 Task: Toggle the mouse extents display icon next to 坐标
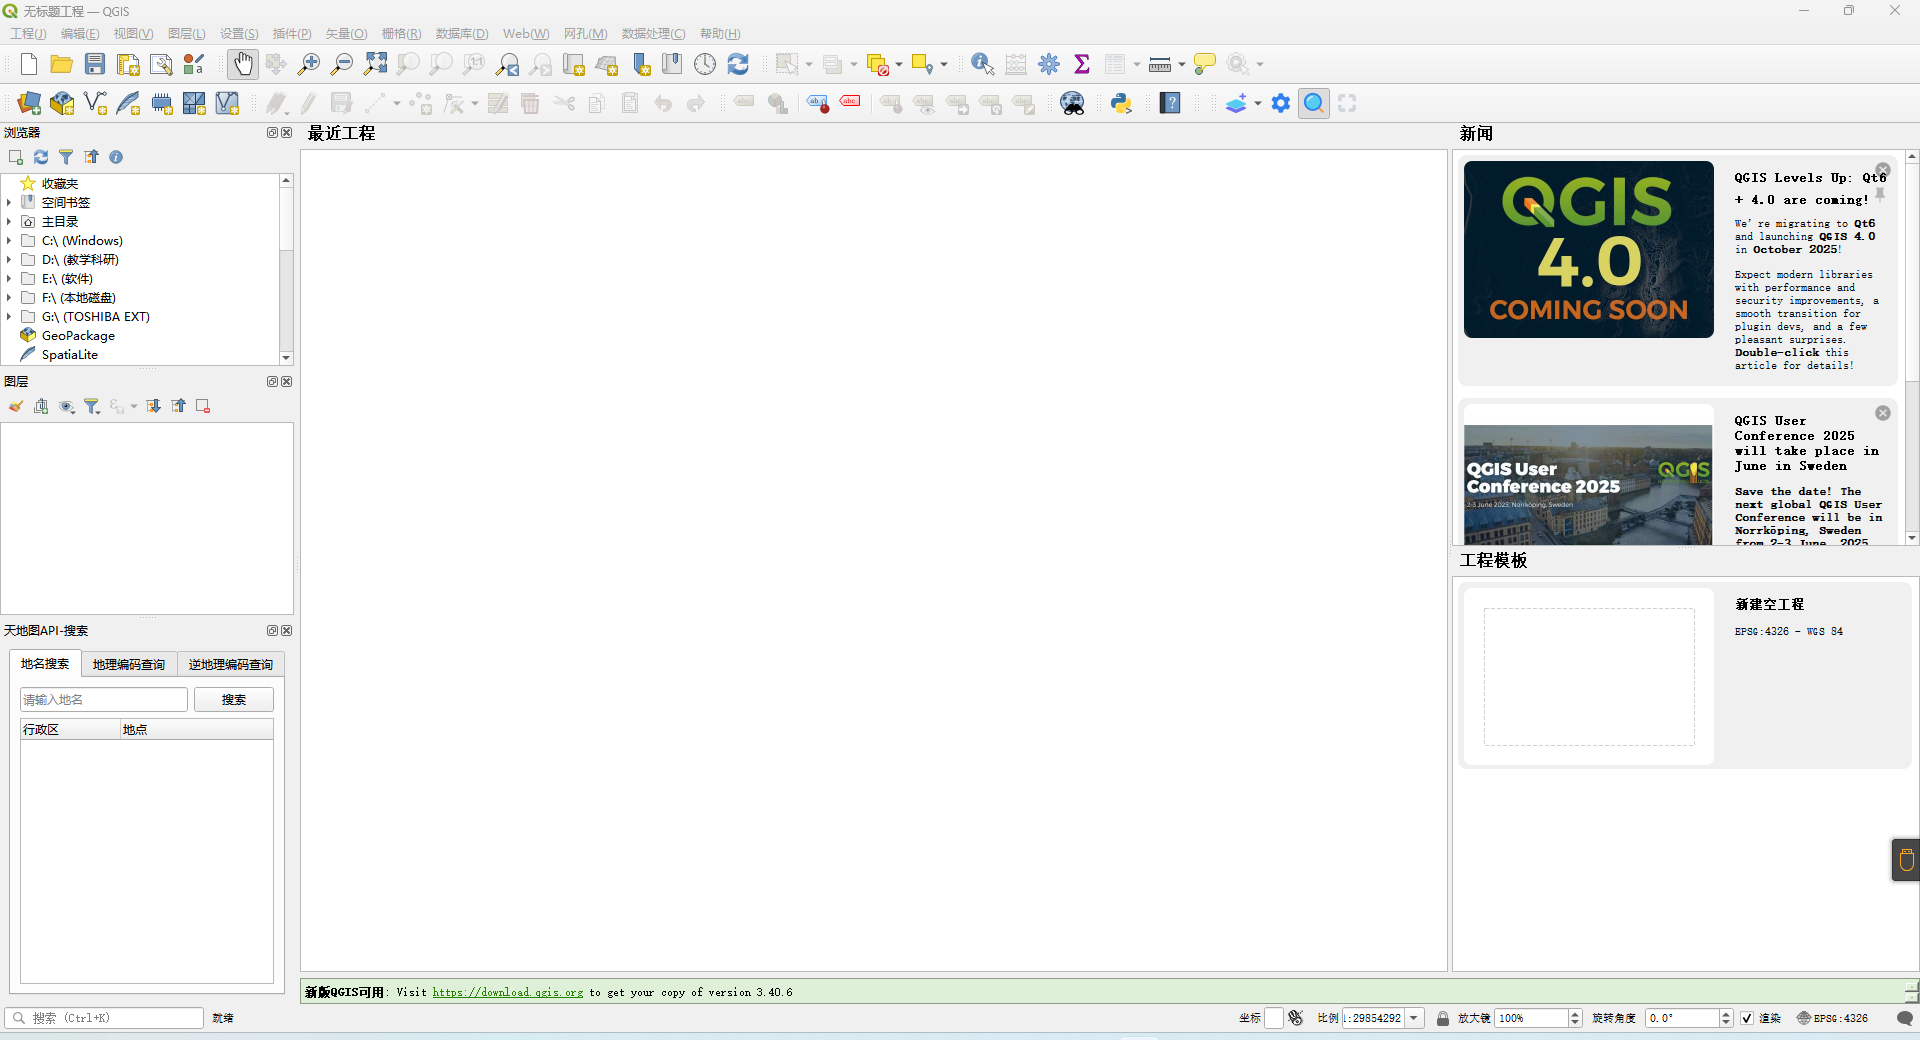[x=1296, y=1018]
